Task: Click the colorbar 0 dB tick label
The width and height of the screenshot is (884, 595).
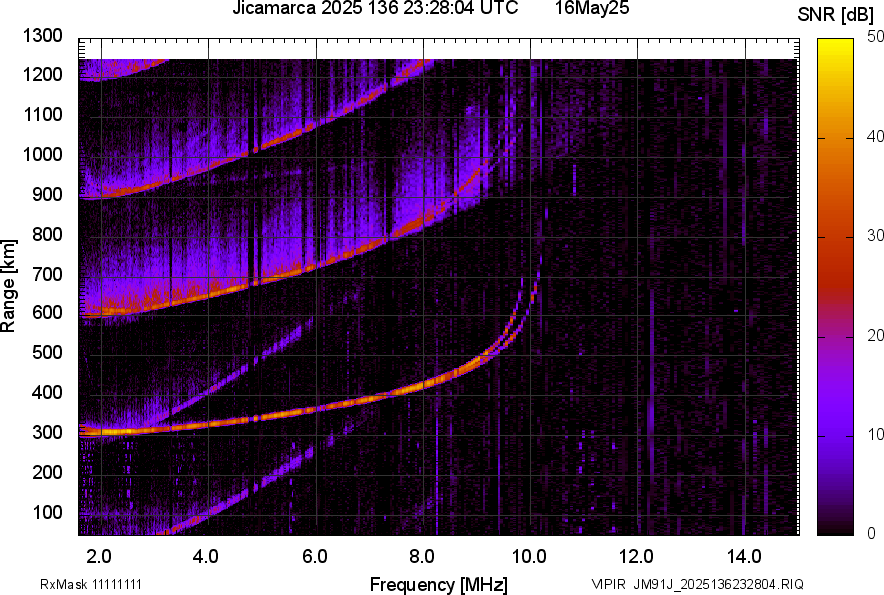Action: [x=872, y=533]
